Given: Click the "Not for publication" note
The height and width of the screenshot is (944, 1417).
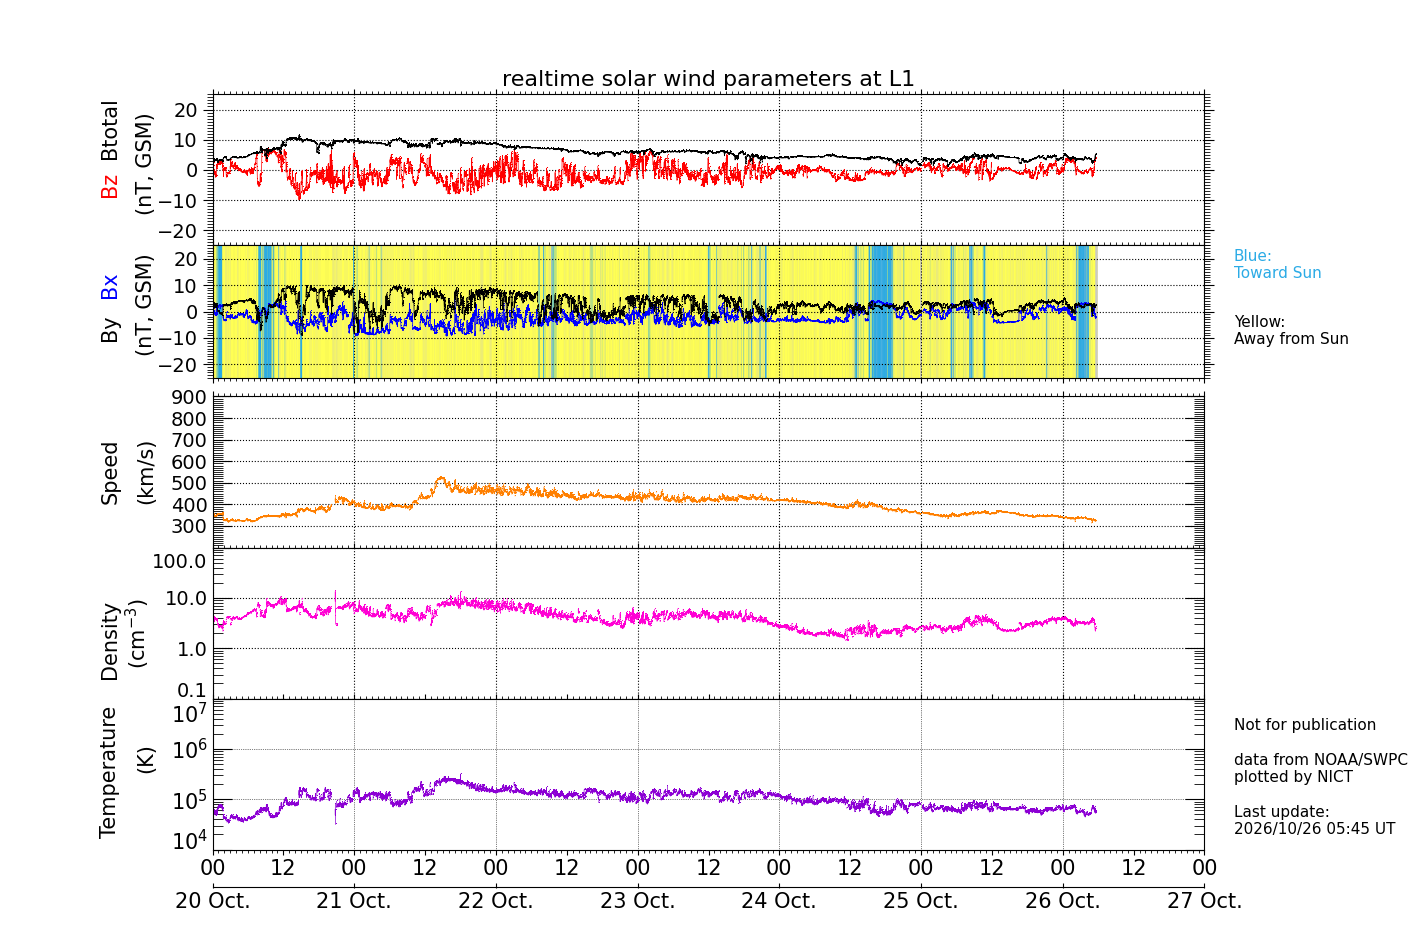Looking at the screenshot, I should (1305, 725).
